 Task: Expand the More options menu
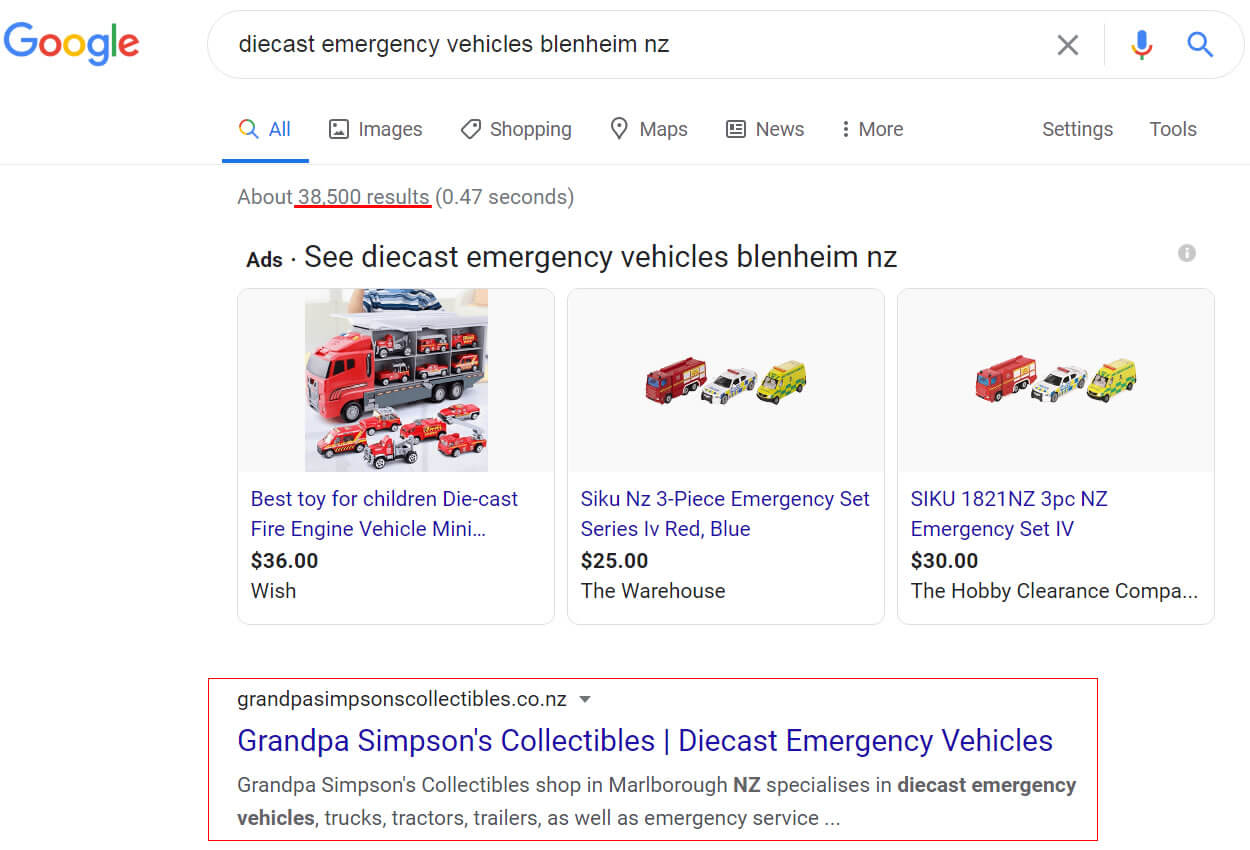872,129
